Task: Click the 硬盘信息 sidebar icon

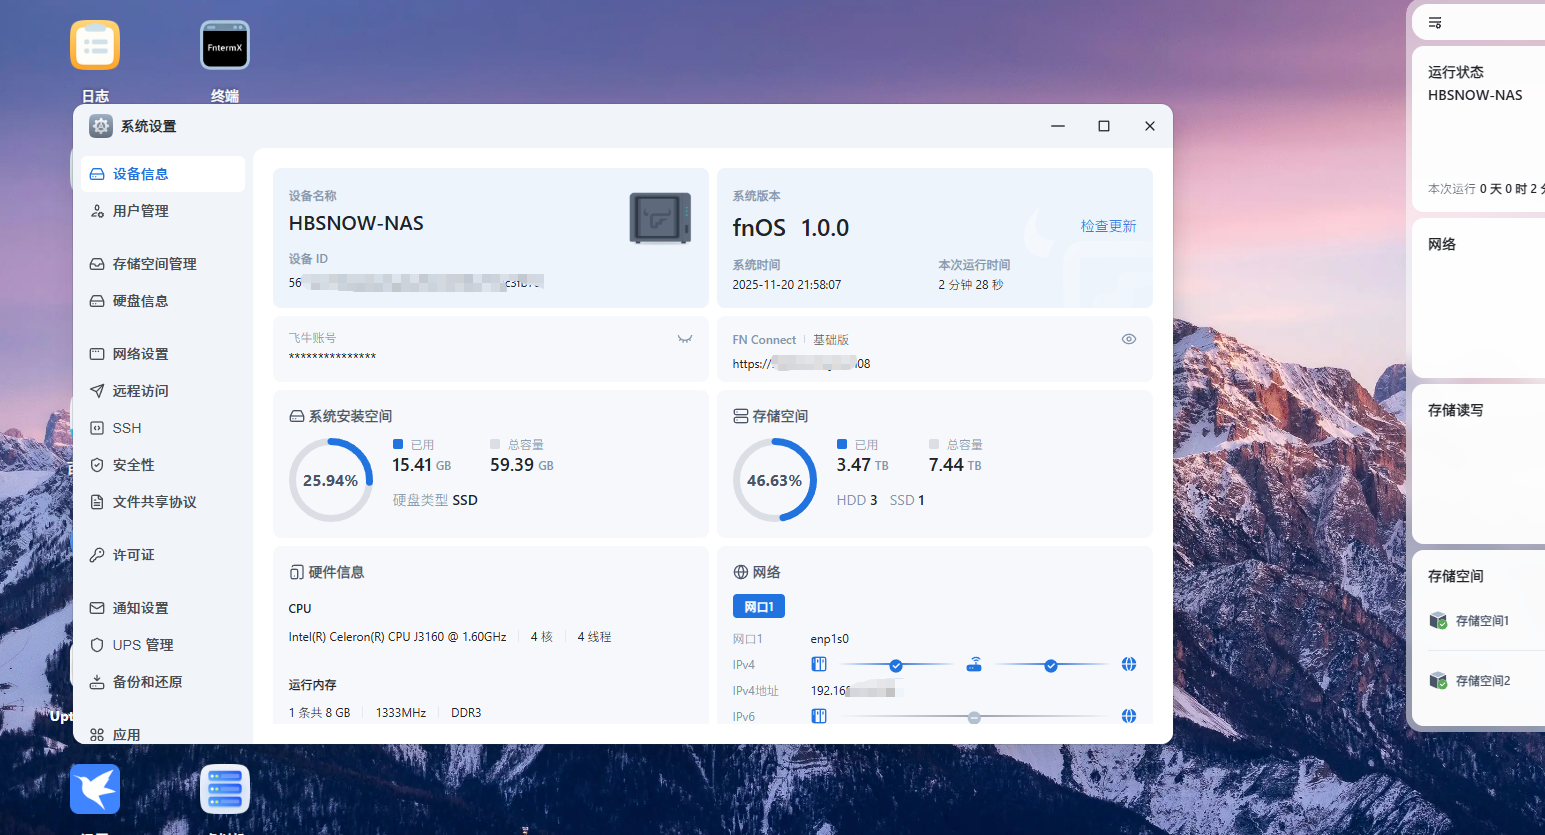Action: point(97,301)
